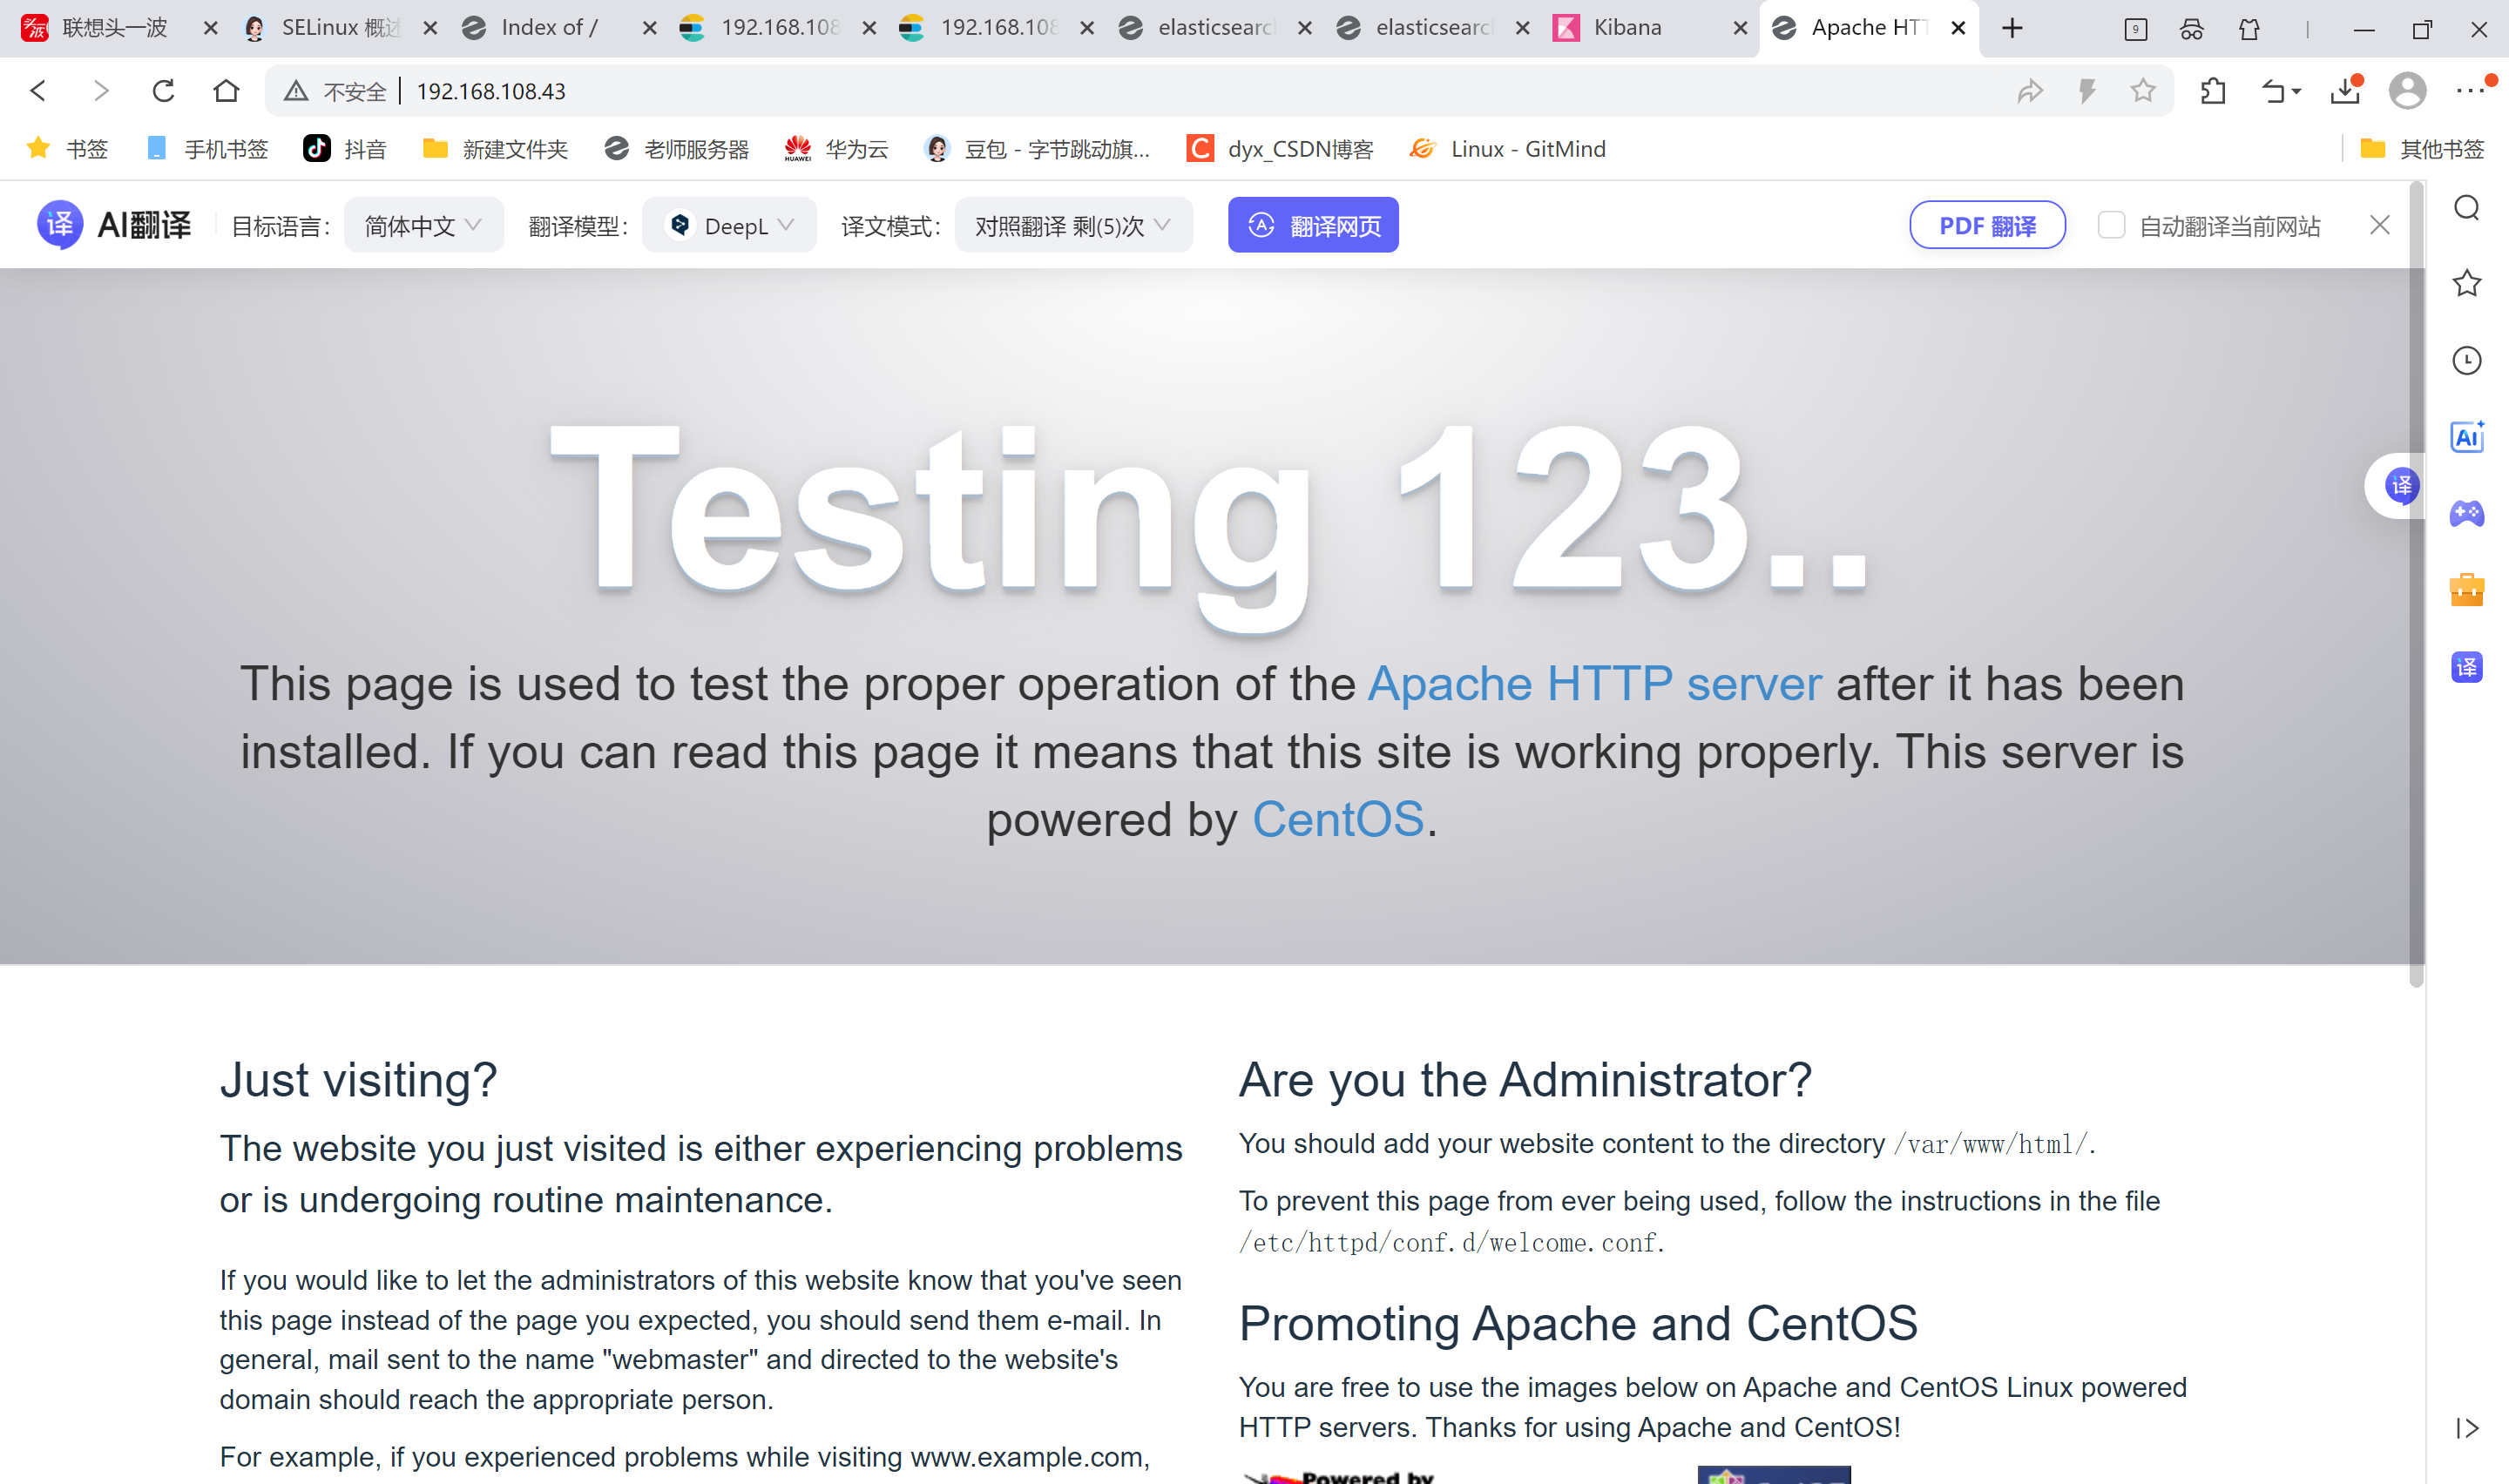
Task: Go to the browser home page icon
Action: pyautogui.click(x=226, y=91)
